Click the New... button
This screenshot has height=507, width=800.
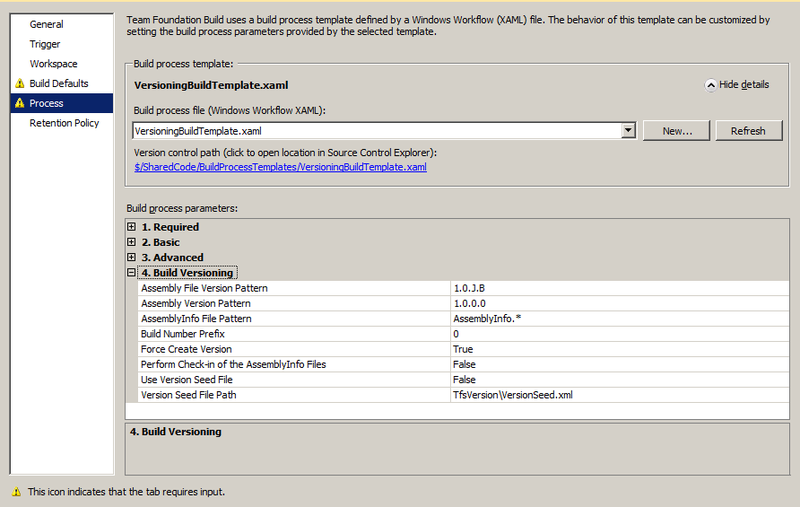[x=677, y=131]
